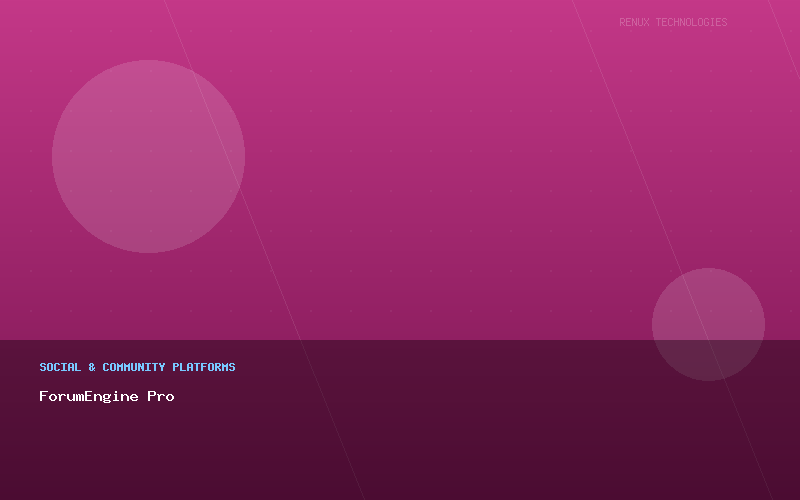Click the word "COMMUNITY" in the blue label
This screenshot has width=800, height=500.
coord(133,367)
